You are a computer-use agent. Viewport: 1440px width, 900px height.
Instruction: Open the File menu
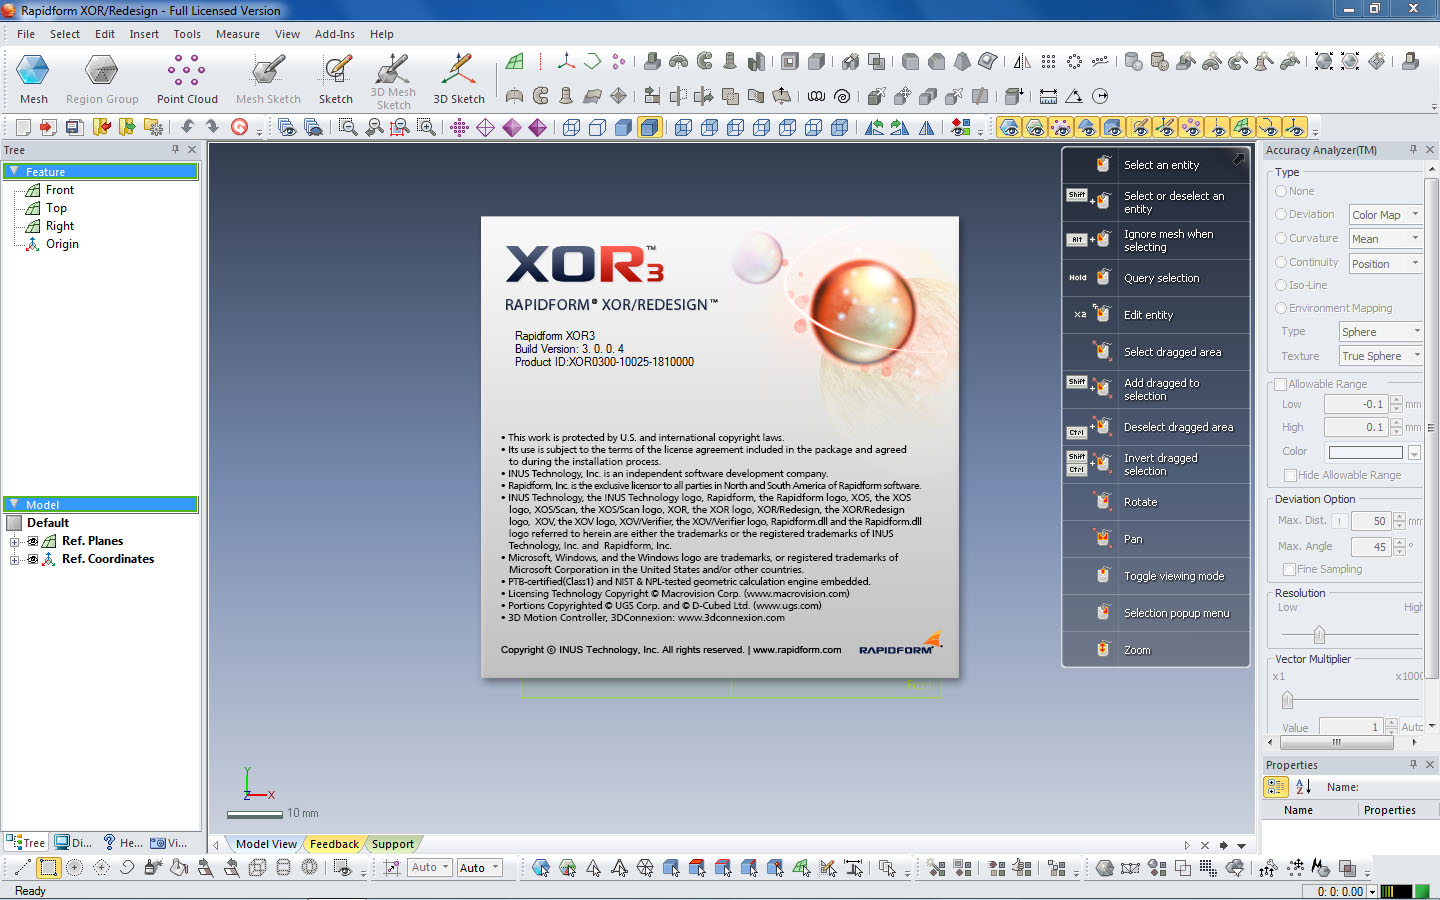click(x=26, y=34)
